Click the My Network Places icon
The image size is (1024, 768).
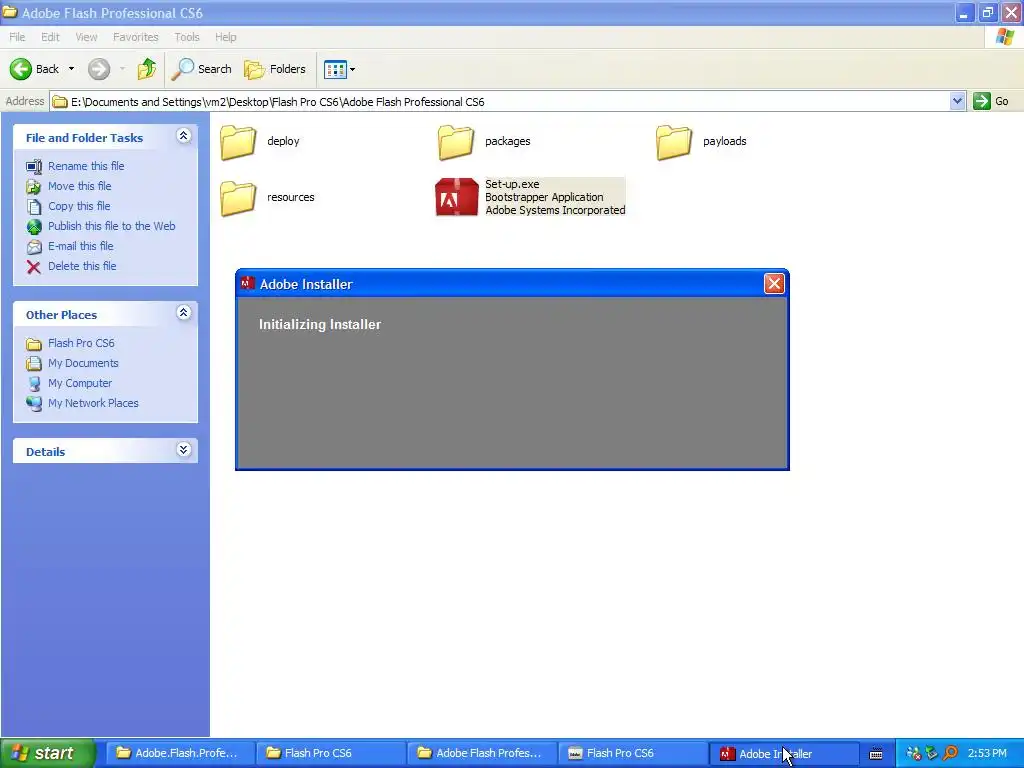point(34,404)
